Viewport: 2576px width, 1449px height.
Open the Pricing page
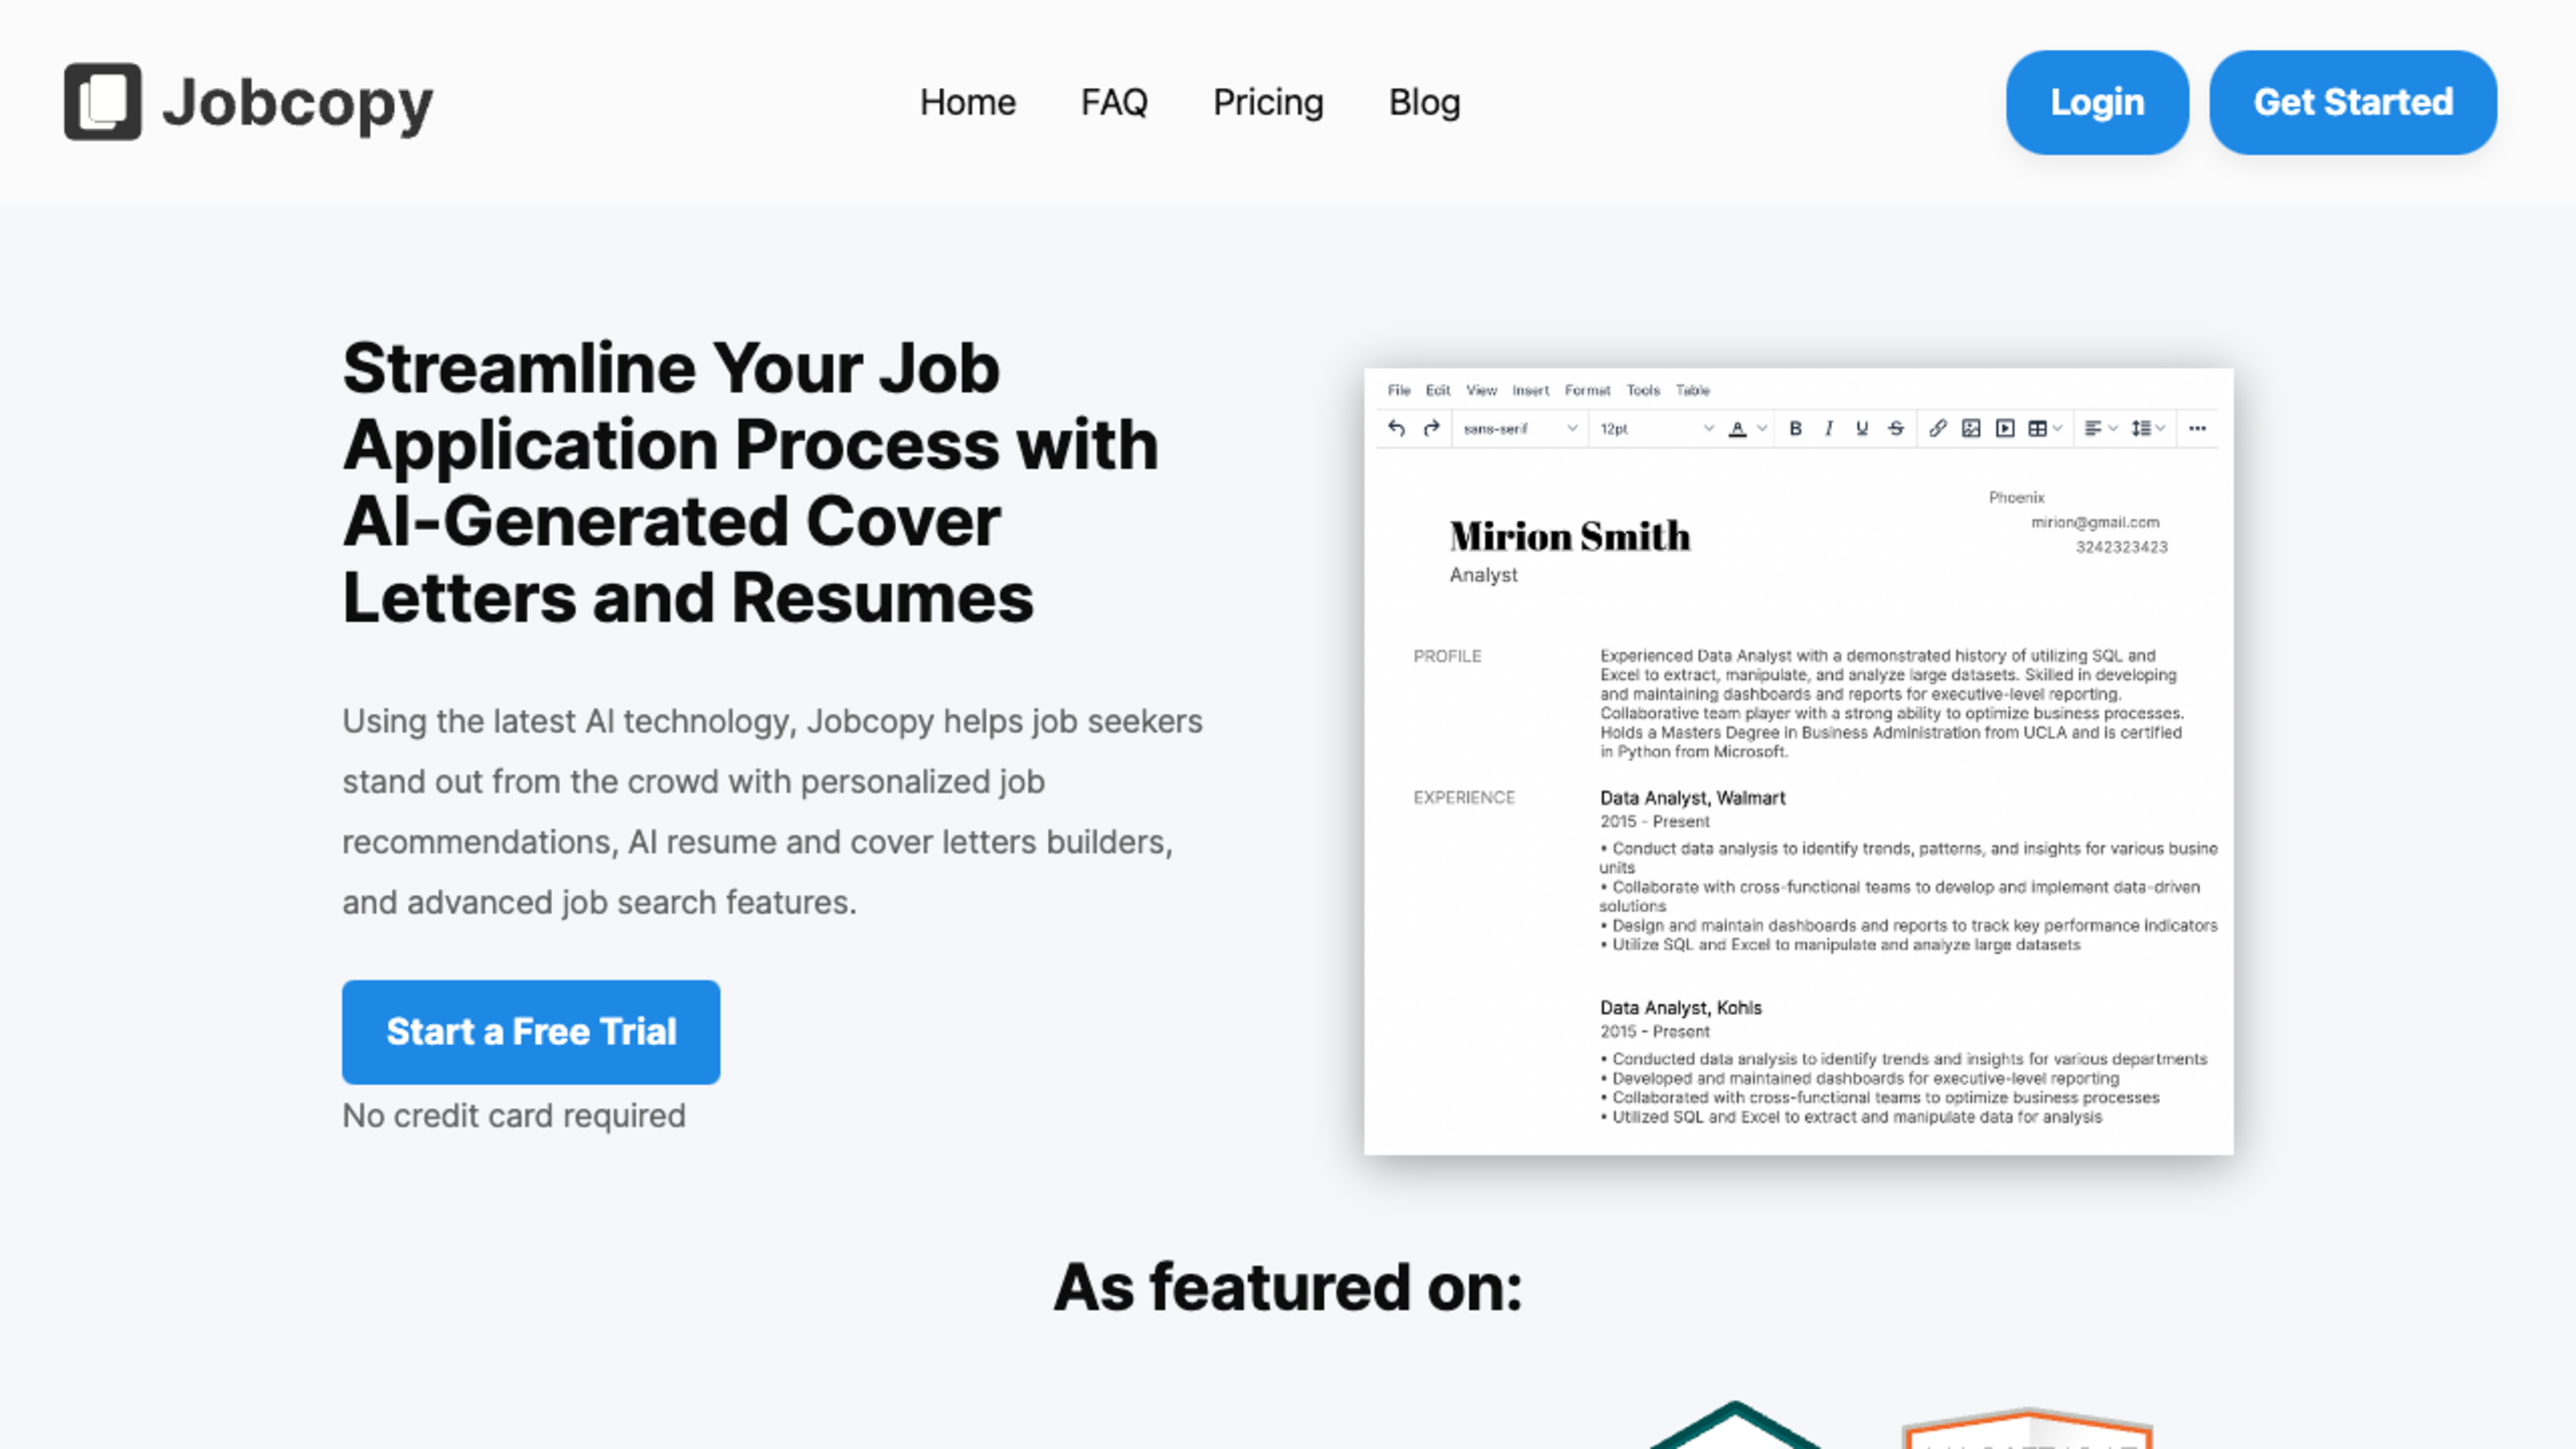click(1267, 101)
